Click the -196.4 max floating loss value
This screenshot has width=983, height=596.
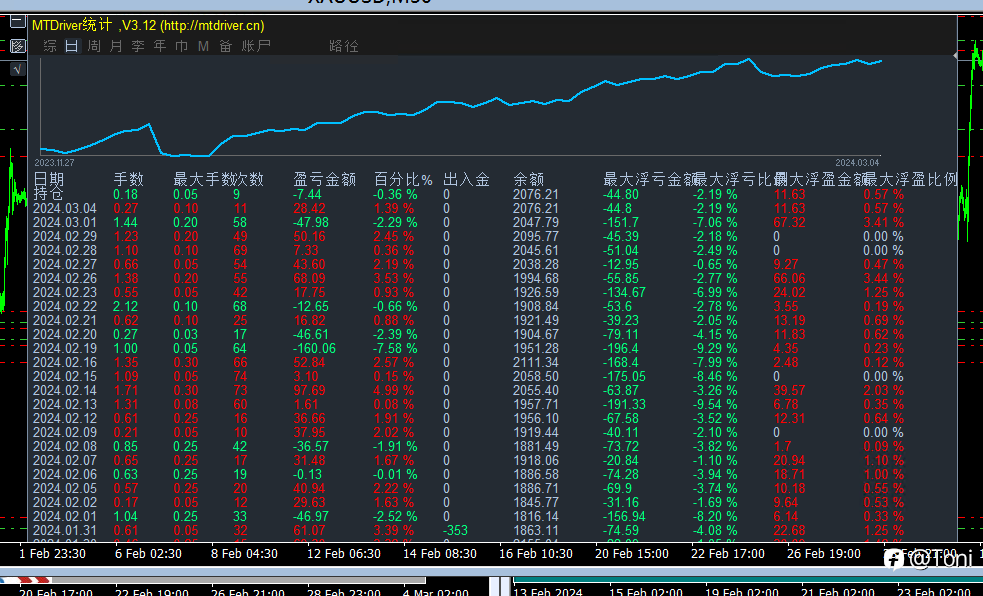[x=621, y=348]
